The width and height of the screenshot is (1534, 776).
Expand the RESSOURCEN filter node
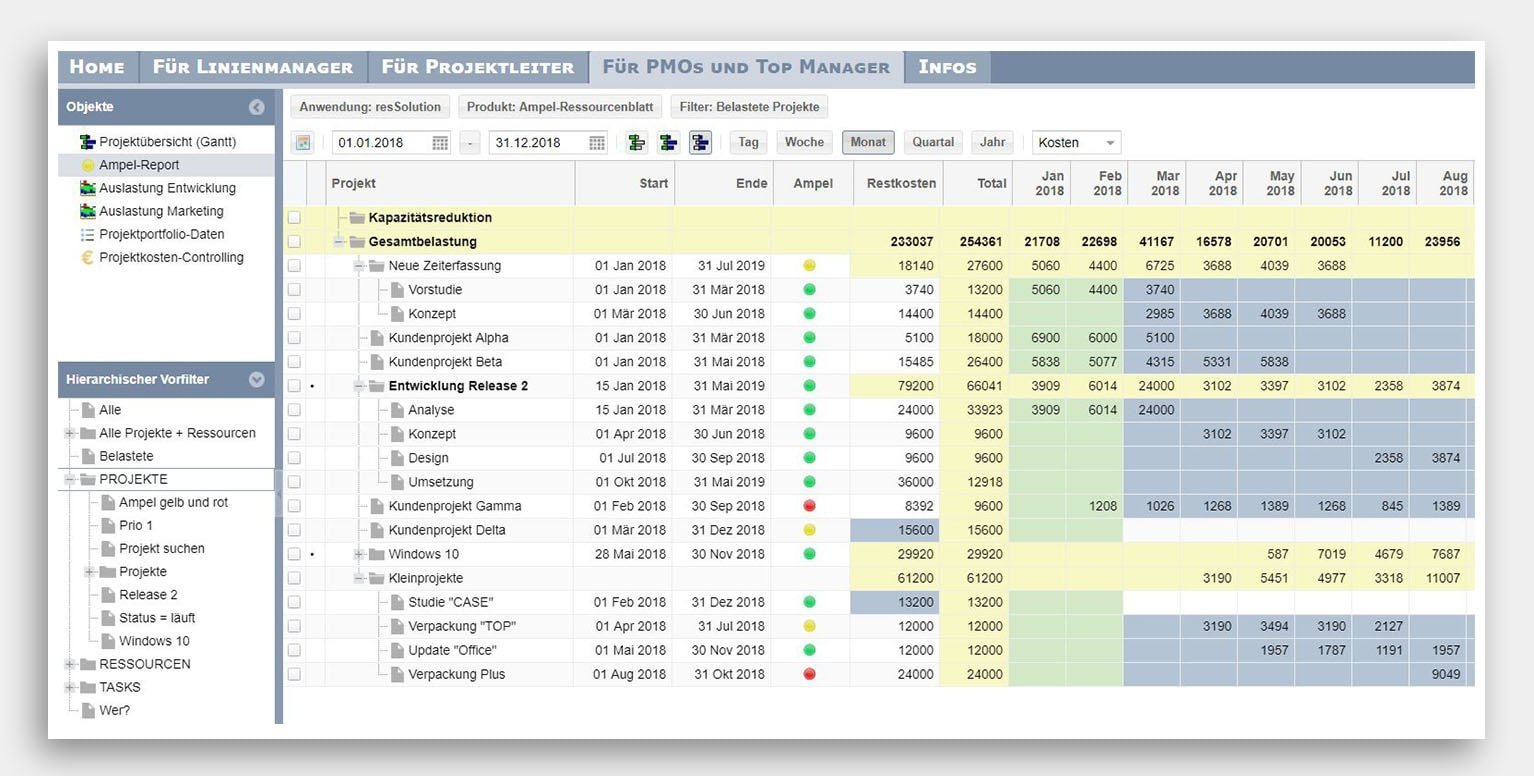[x=70, y=664]
